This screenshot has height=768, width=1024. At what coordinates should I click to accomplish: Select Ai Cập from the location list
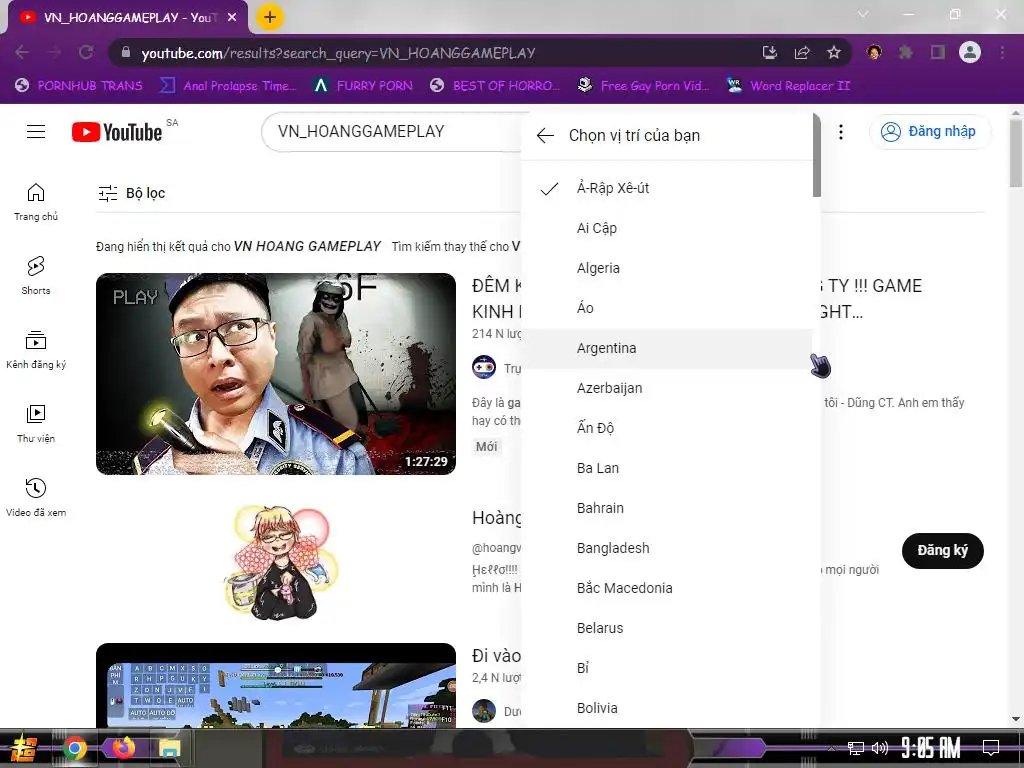pyautogui.click(x=667, y=228)
